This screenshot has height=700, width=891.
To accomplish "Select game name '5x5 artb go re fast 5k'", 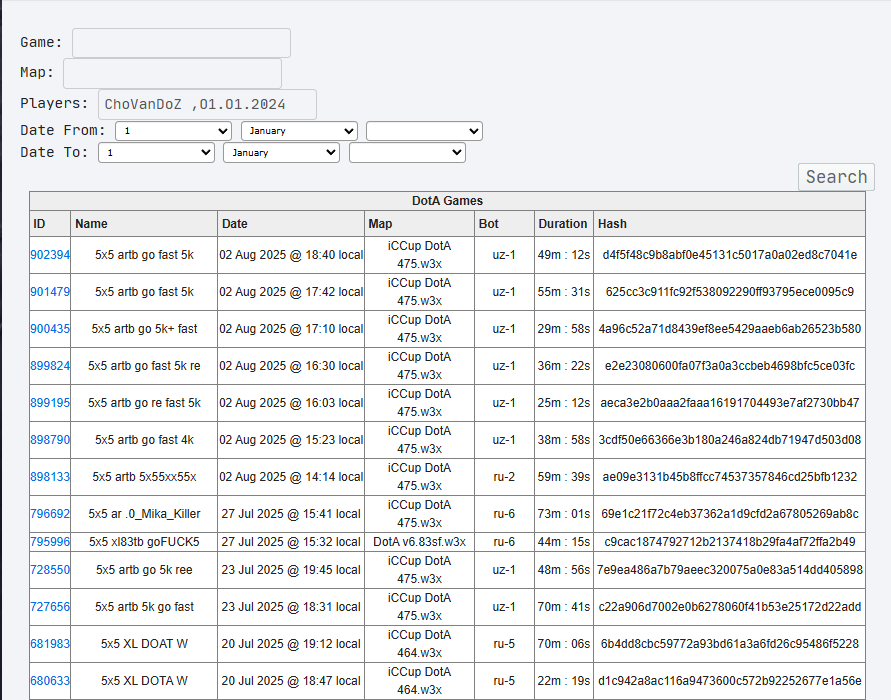I will (x=144, y=402).
